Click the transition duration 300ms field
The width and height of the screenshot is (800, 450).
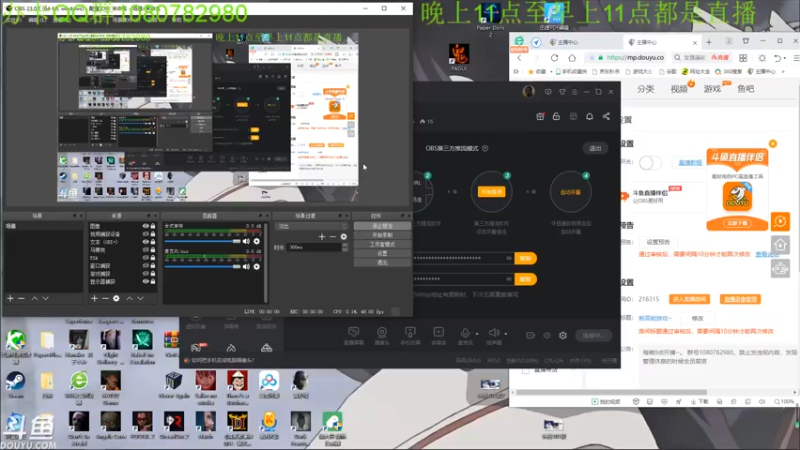pyautogui.click(x=314, y=247)
